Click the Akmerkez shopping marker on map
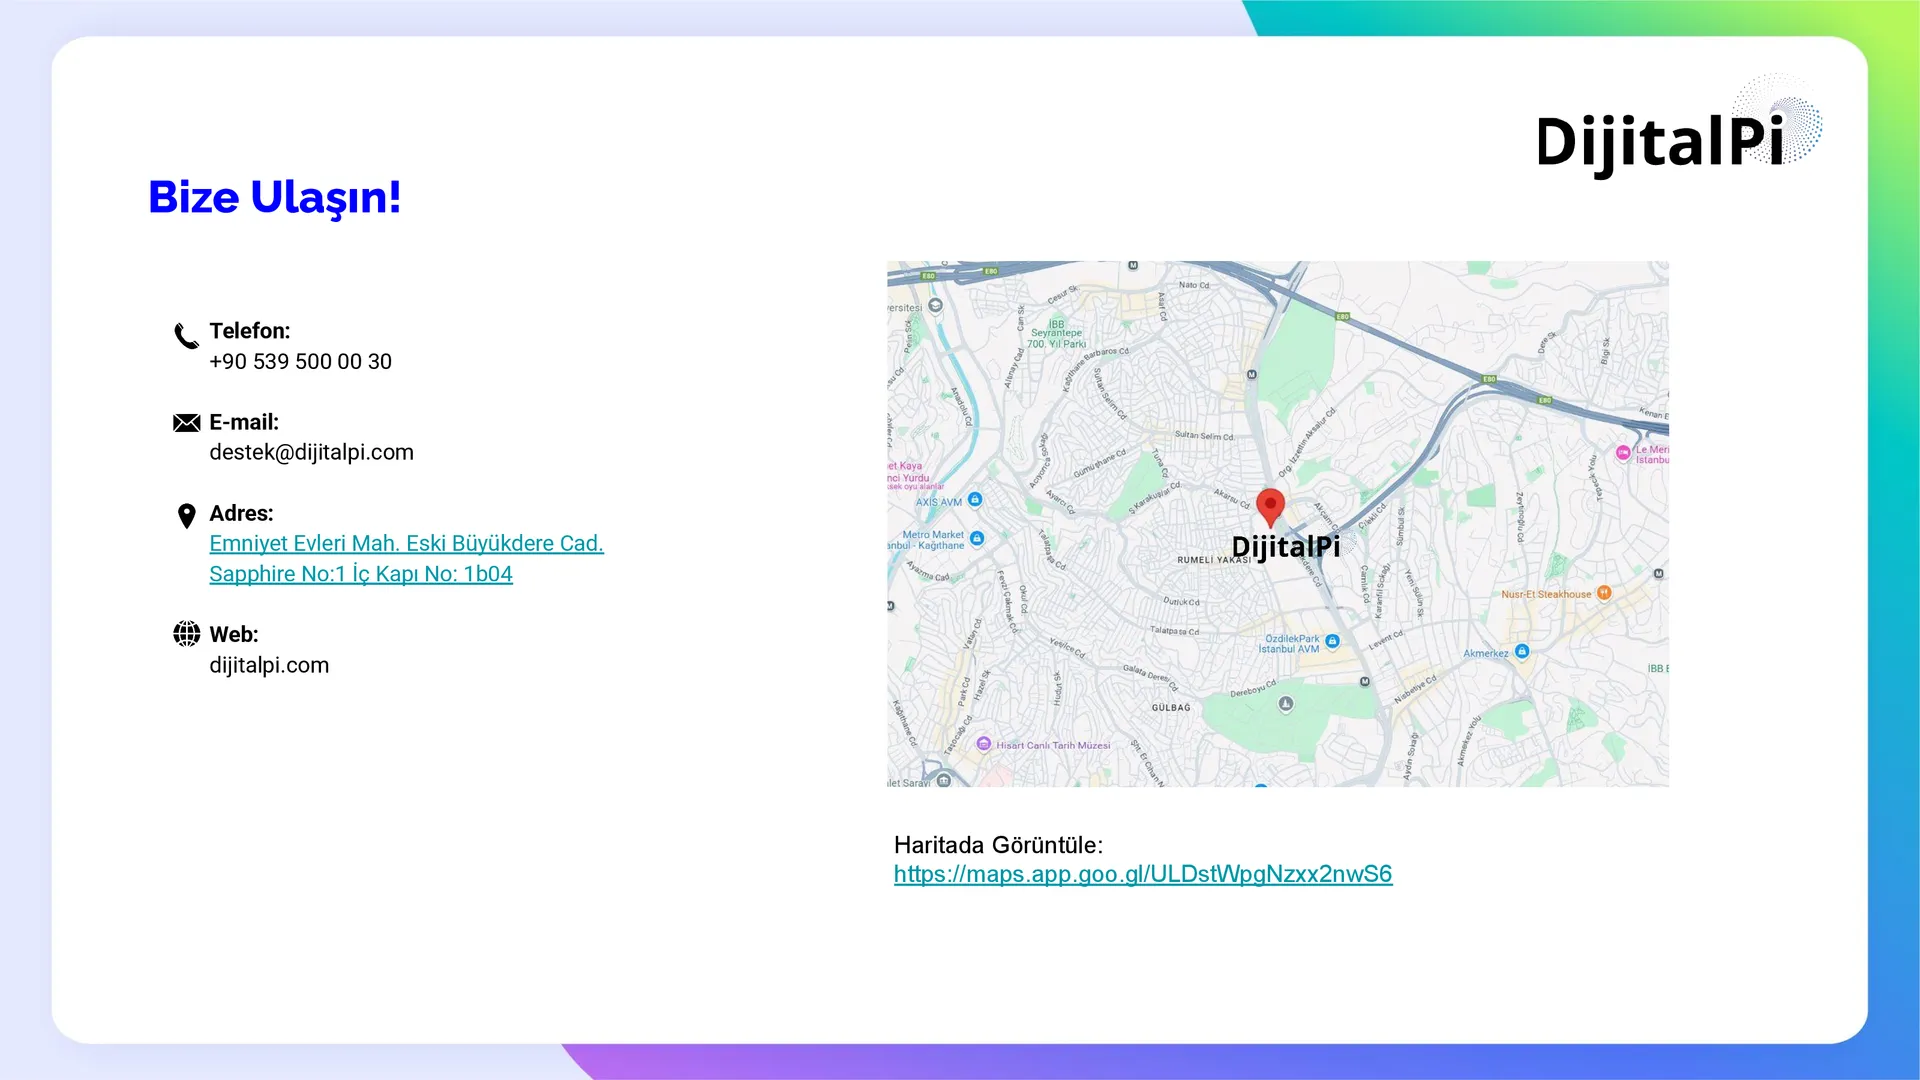 1522,652
